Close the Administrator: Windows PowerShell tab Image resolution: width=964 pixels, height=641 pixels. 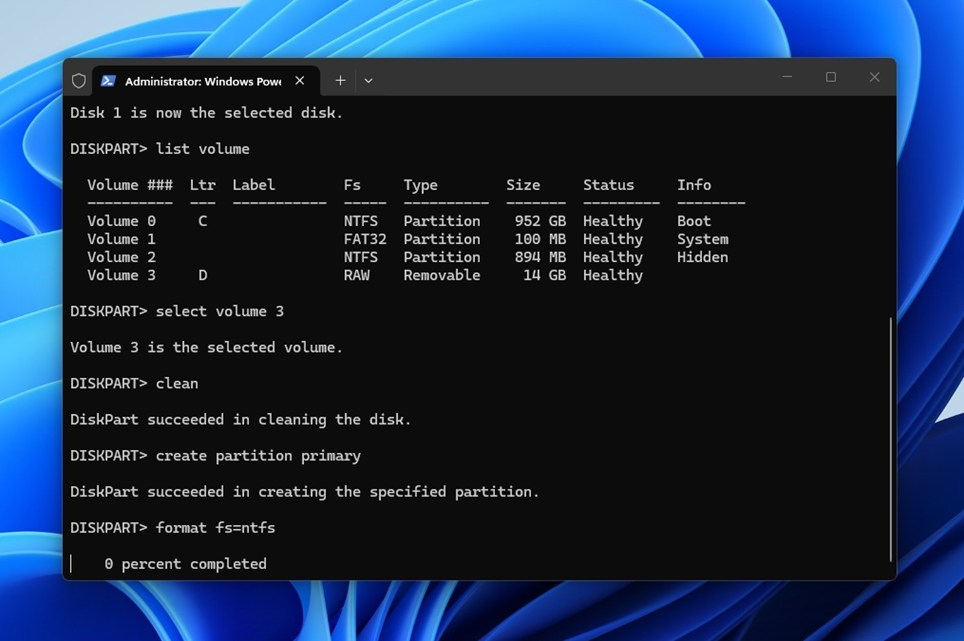(299, 81)
